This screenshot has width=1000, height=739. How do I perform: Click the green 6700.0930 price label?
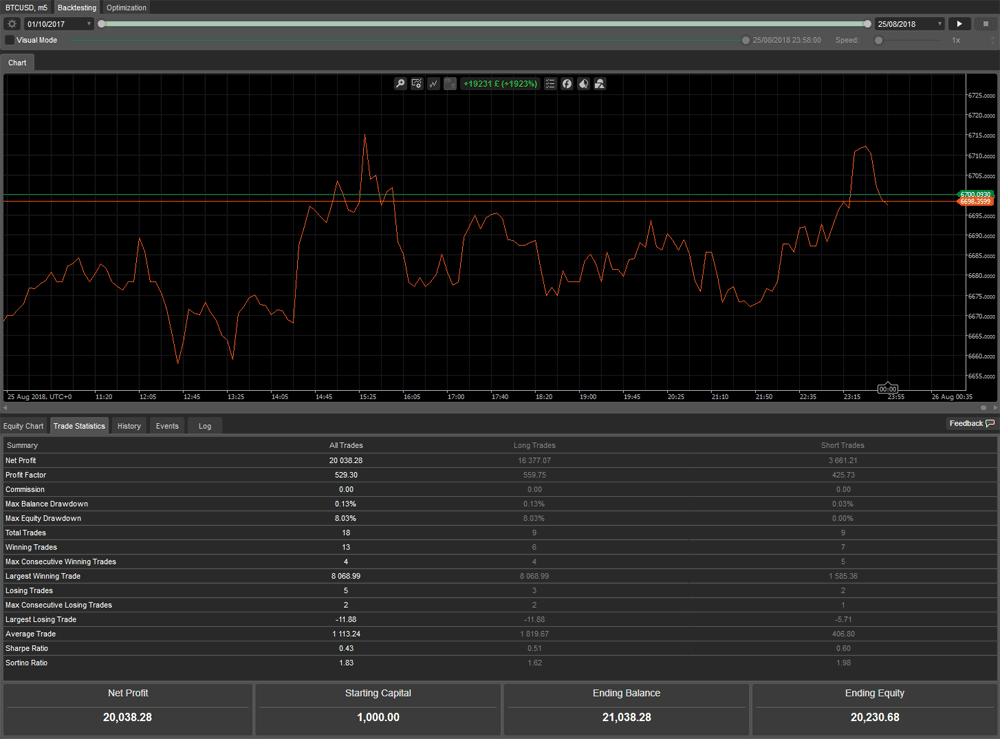[976, 194]
